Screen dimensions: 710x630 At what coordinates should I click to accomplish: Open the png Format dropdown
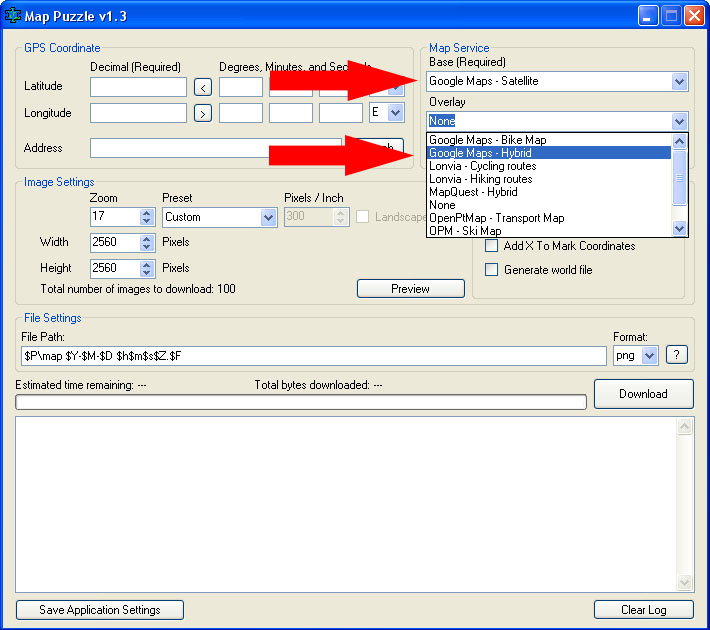(x=650, y=356)
